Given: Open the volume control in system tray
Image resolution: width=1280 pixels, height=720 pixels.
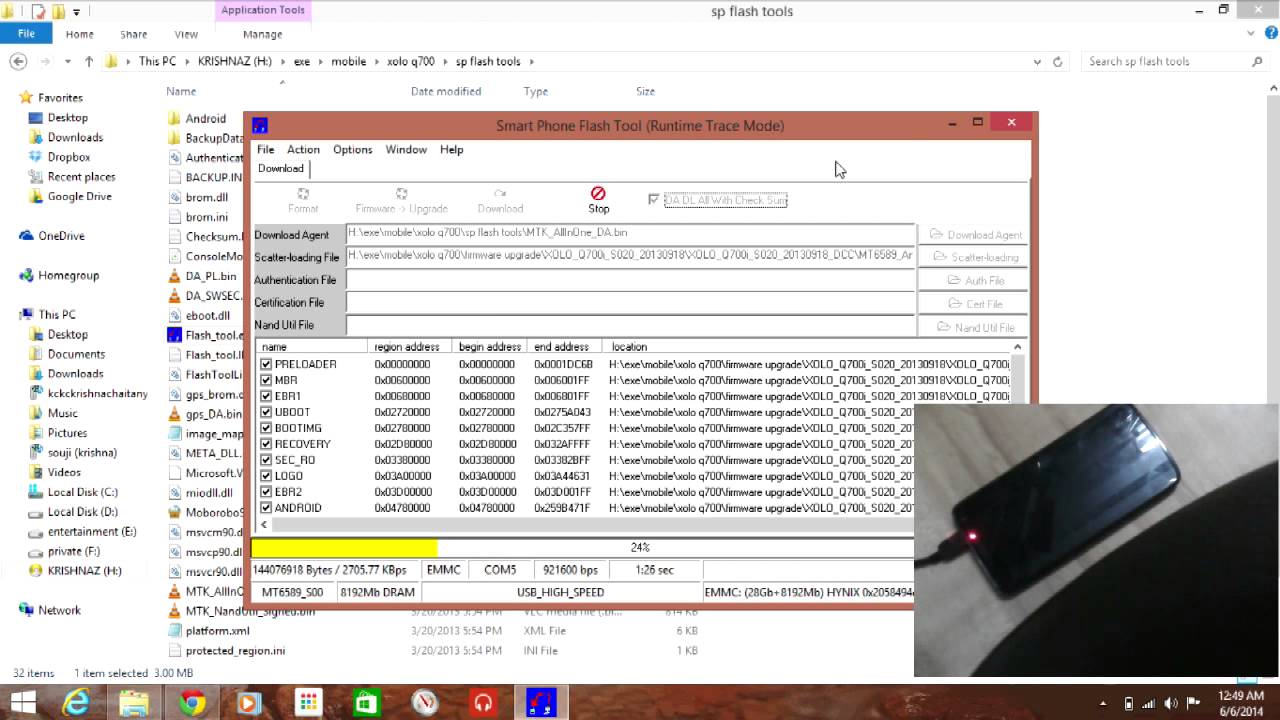Looking at the screenshot, I should point(1171,703).
